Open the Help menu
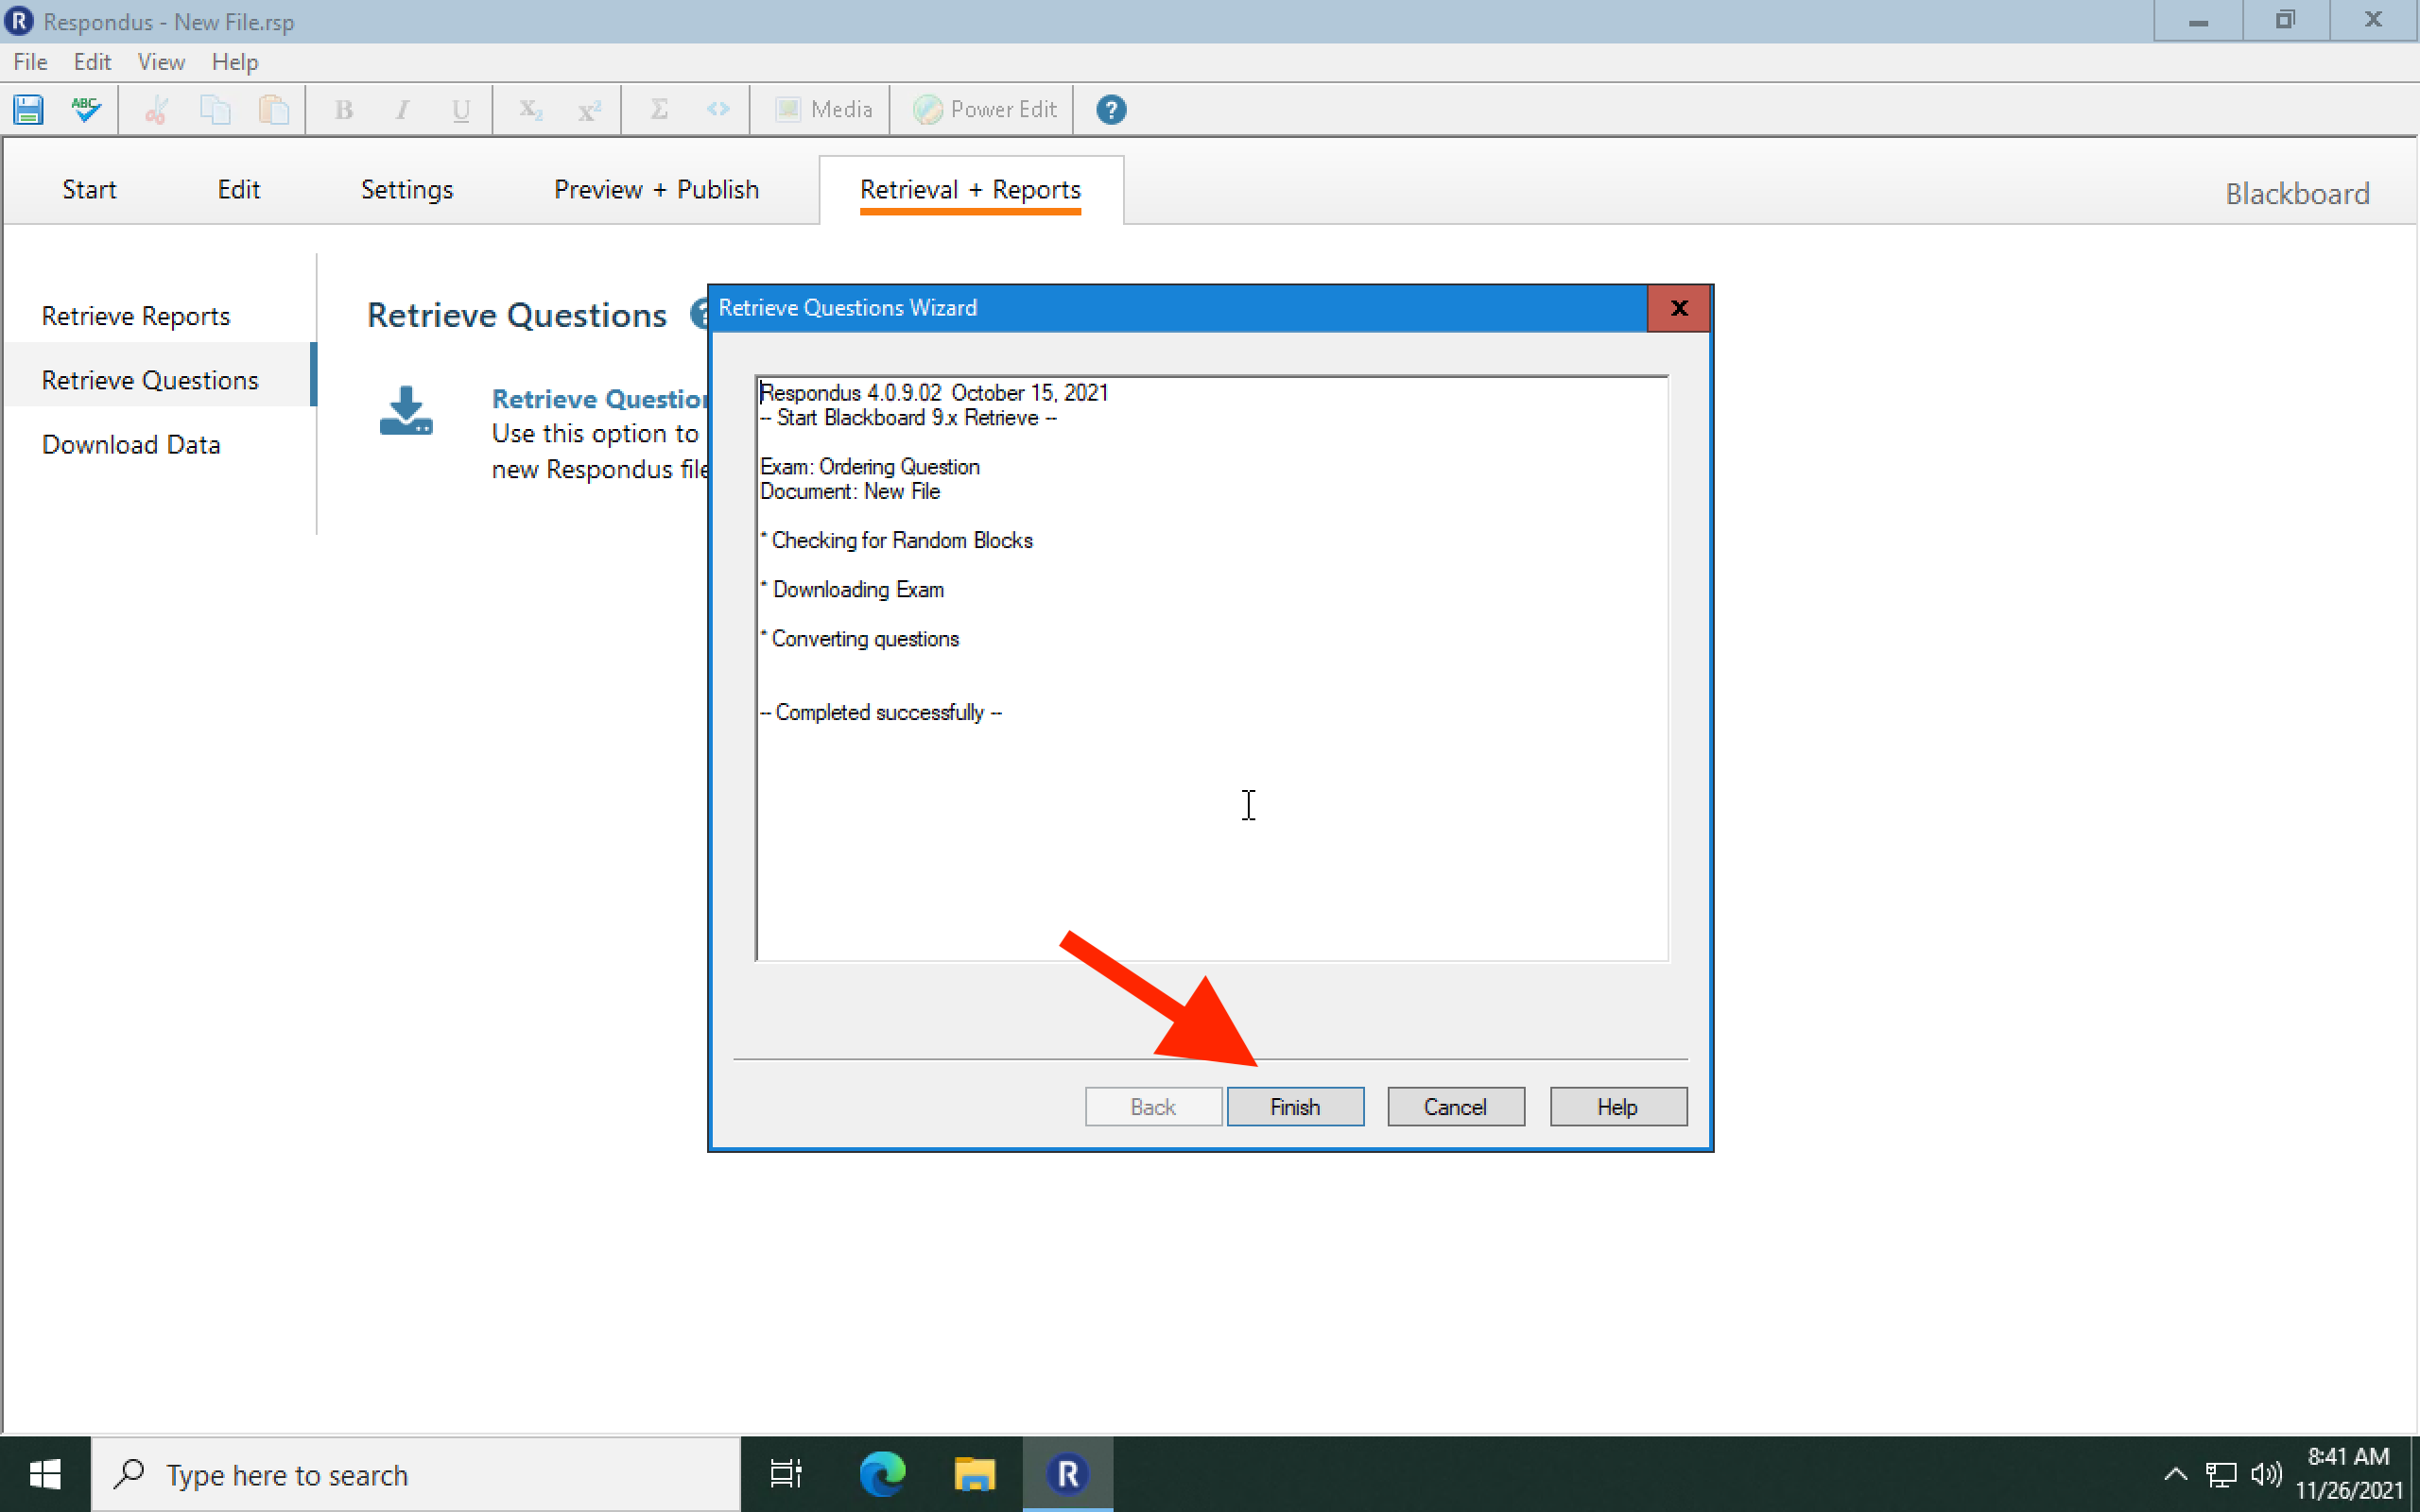2420x1512 pixels. tap(235, 62)
